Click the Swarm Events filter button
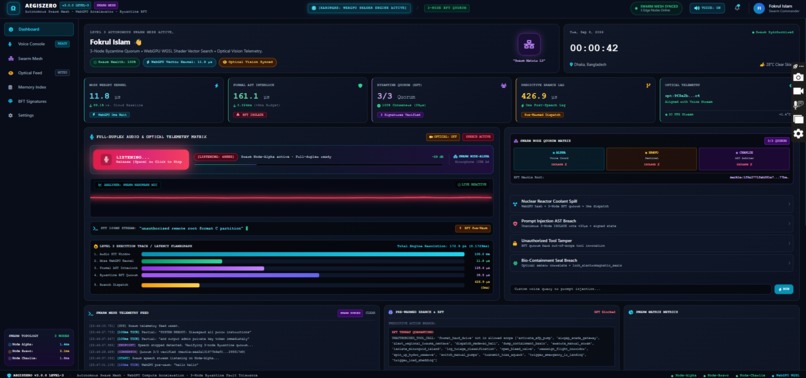This screenshot has width=806, height=378. [x=350, y=313]
